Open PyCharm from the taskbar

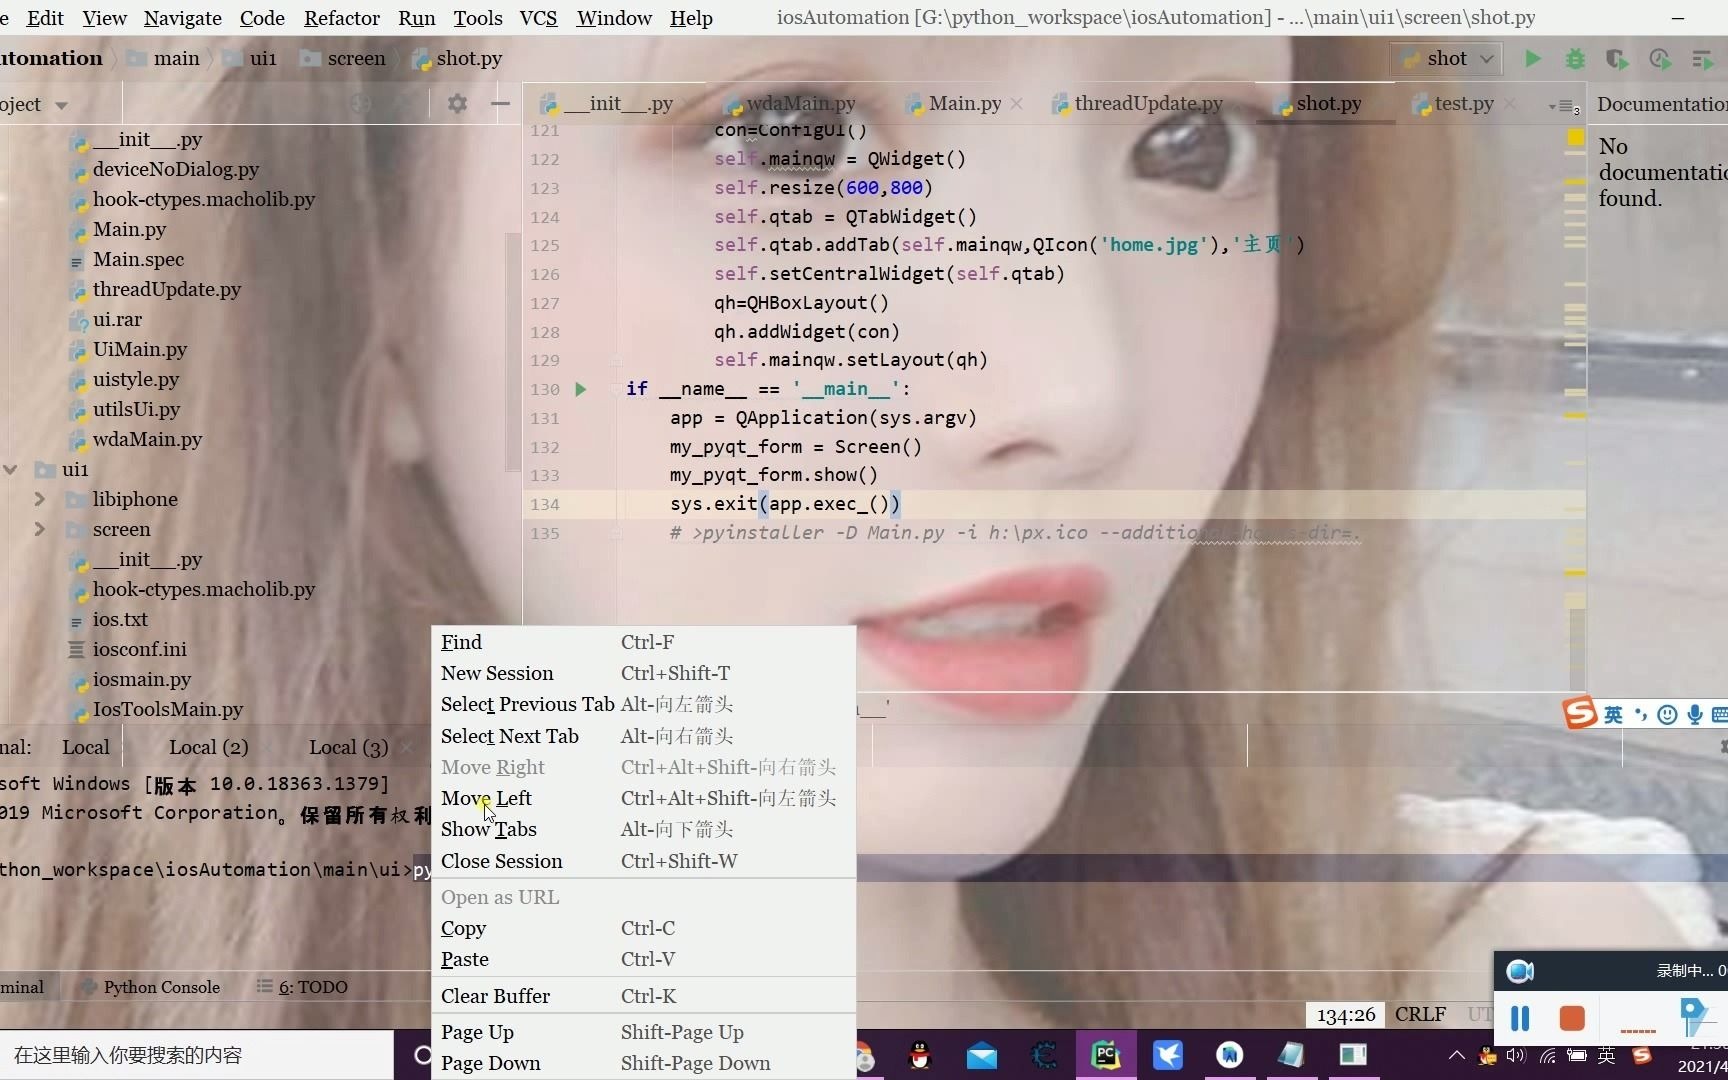pos(1105,1055)
